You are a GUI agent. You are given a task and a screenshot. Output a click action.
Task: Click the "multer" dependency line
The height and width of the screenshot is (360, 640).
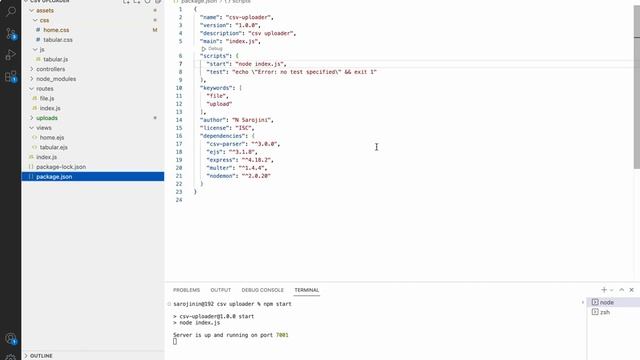[237, 168]
